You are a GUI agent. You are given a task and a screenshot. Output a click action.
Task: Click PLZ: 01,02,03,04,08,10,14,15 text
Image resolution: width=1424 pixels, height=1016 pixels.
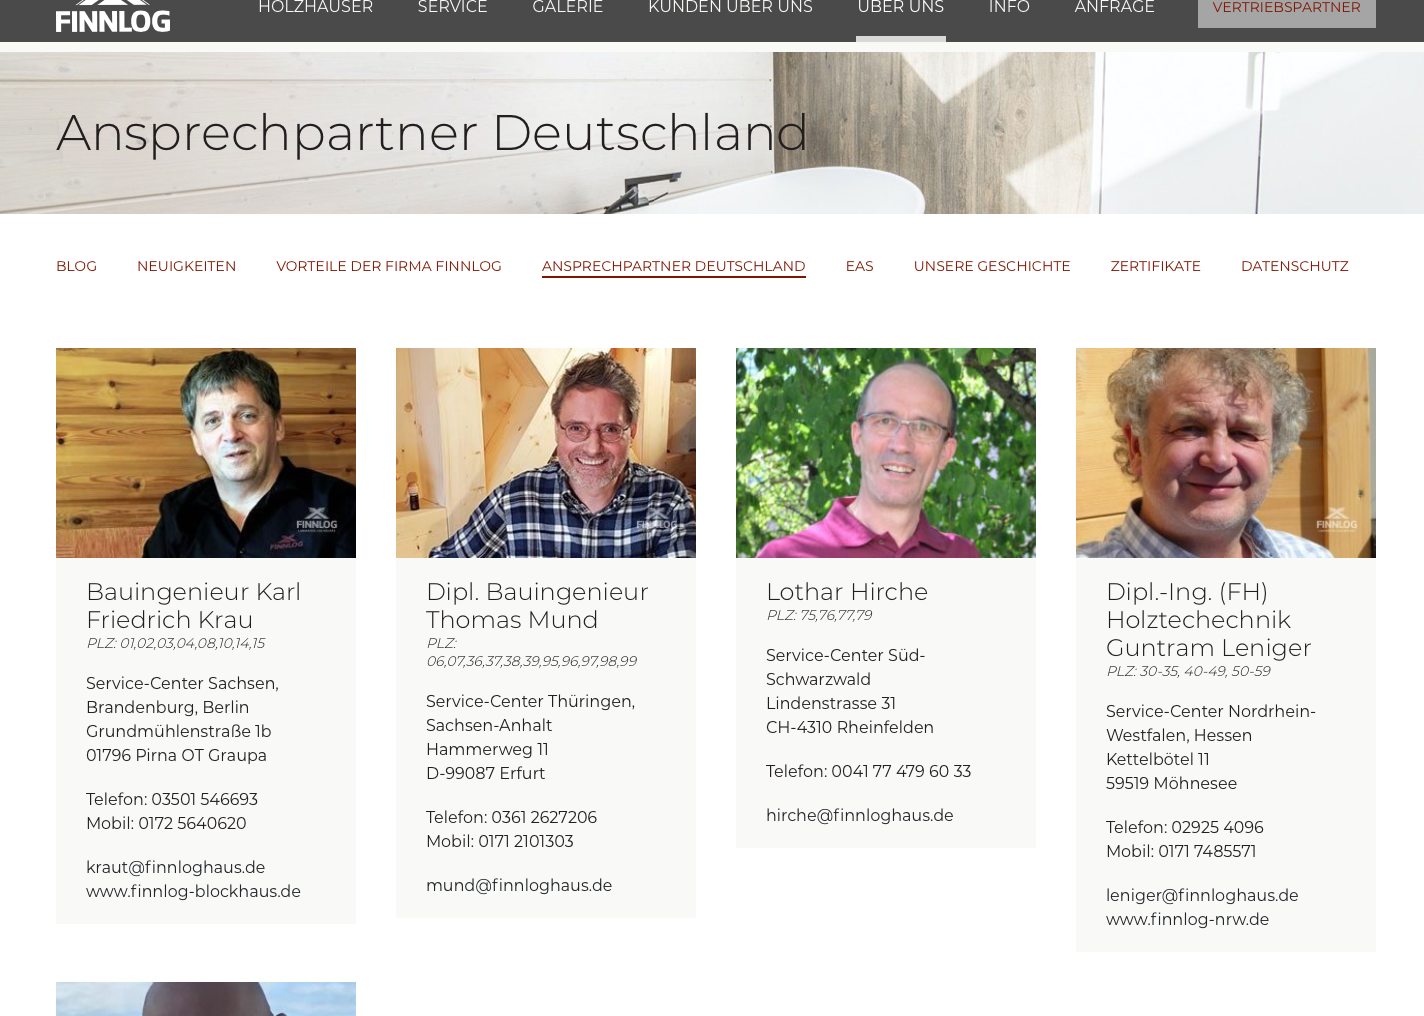pyautogui.click(x=175, y=643)
